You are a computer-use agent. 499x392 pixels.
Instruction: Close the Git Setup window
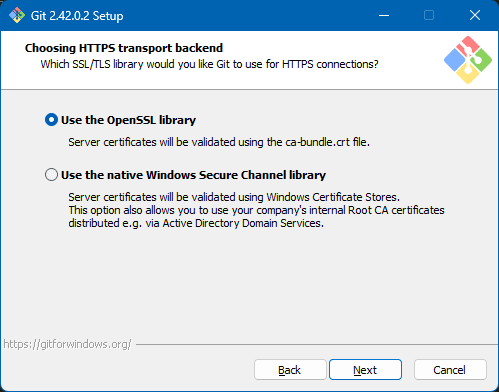point(475,15)
